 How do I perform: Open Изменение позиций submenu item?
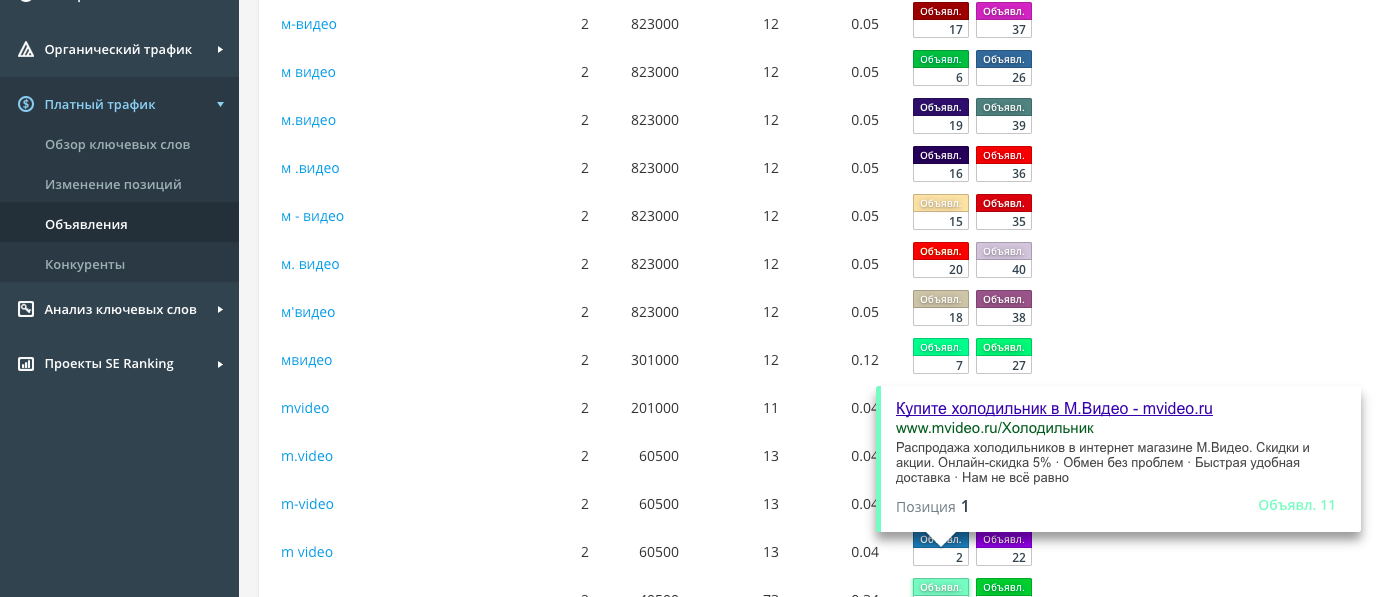tap(113, 184)
